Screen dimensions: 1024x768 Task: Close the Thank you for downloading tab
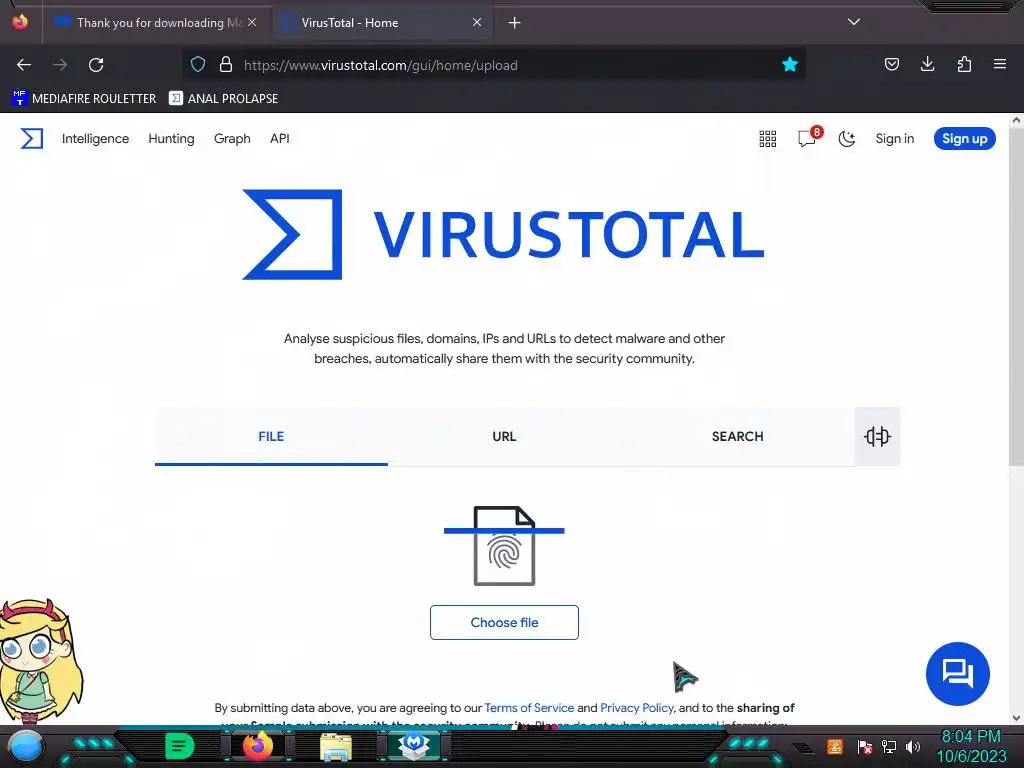(252, 22)
